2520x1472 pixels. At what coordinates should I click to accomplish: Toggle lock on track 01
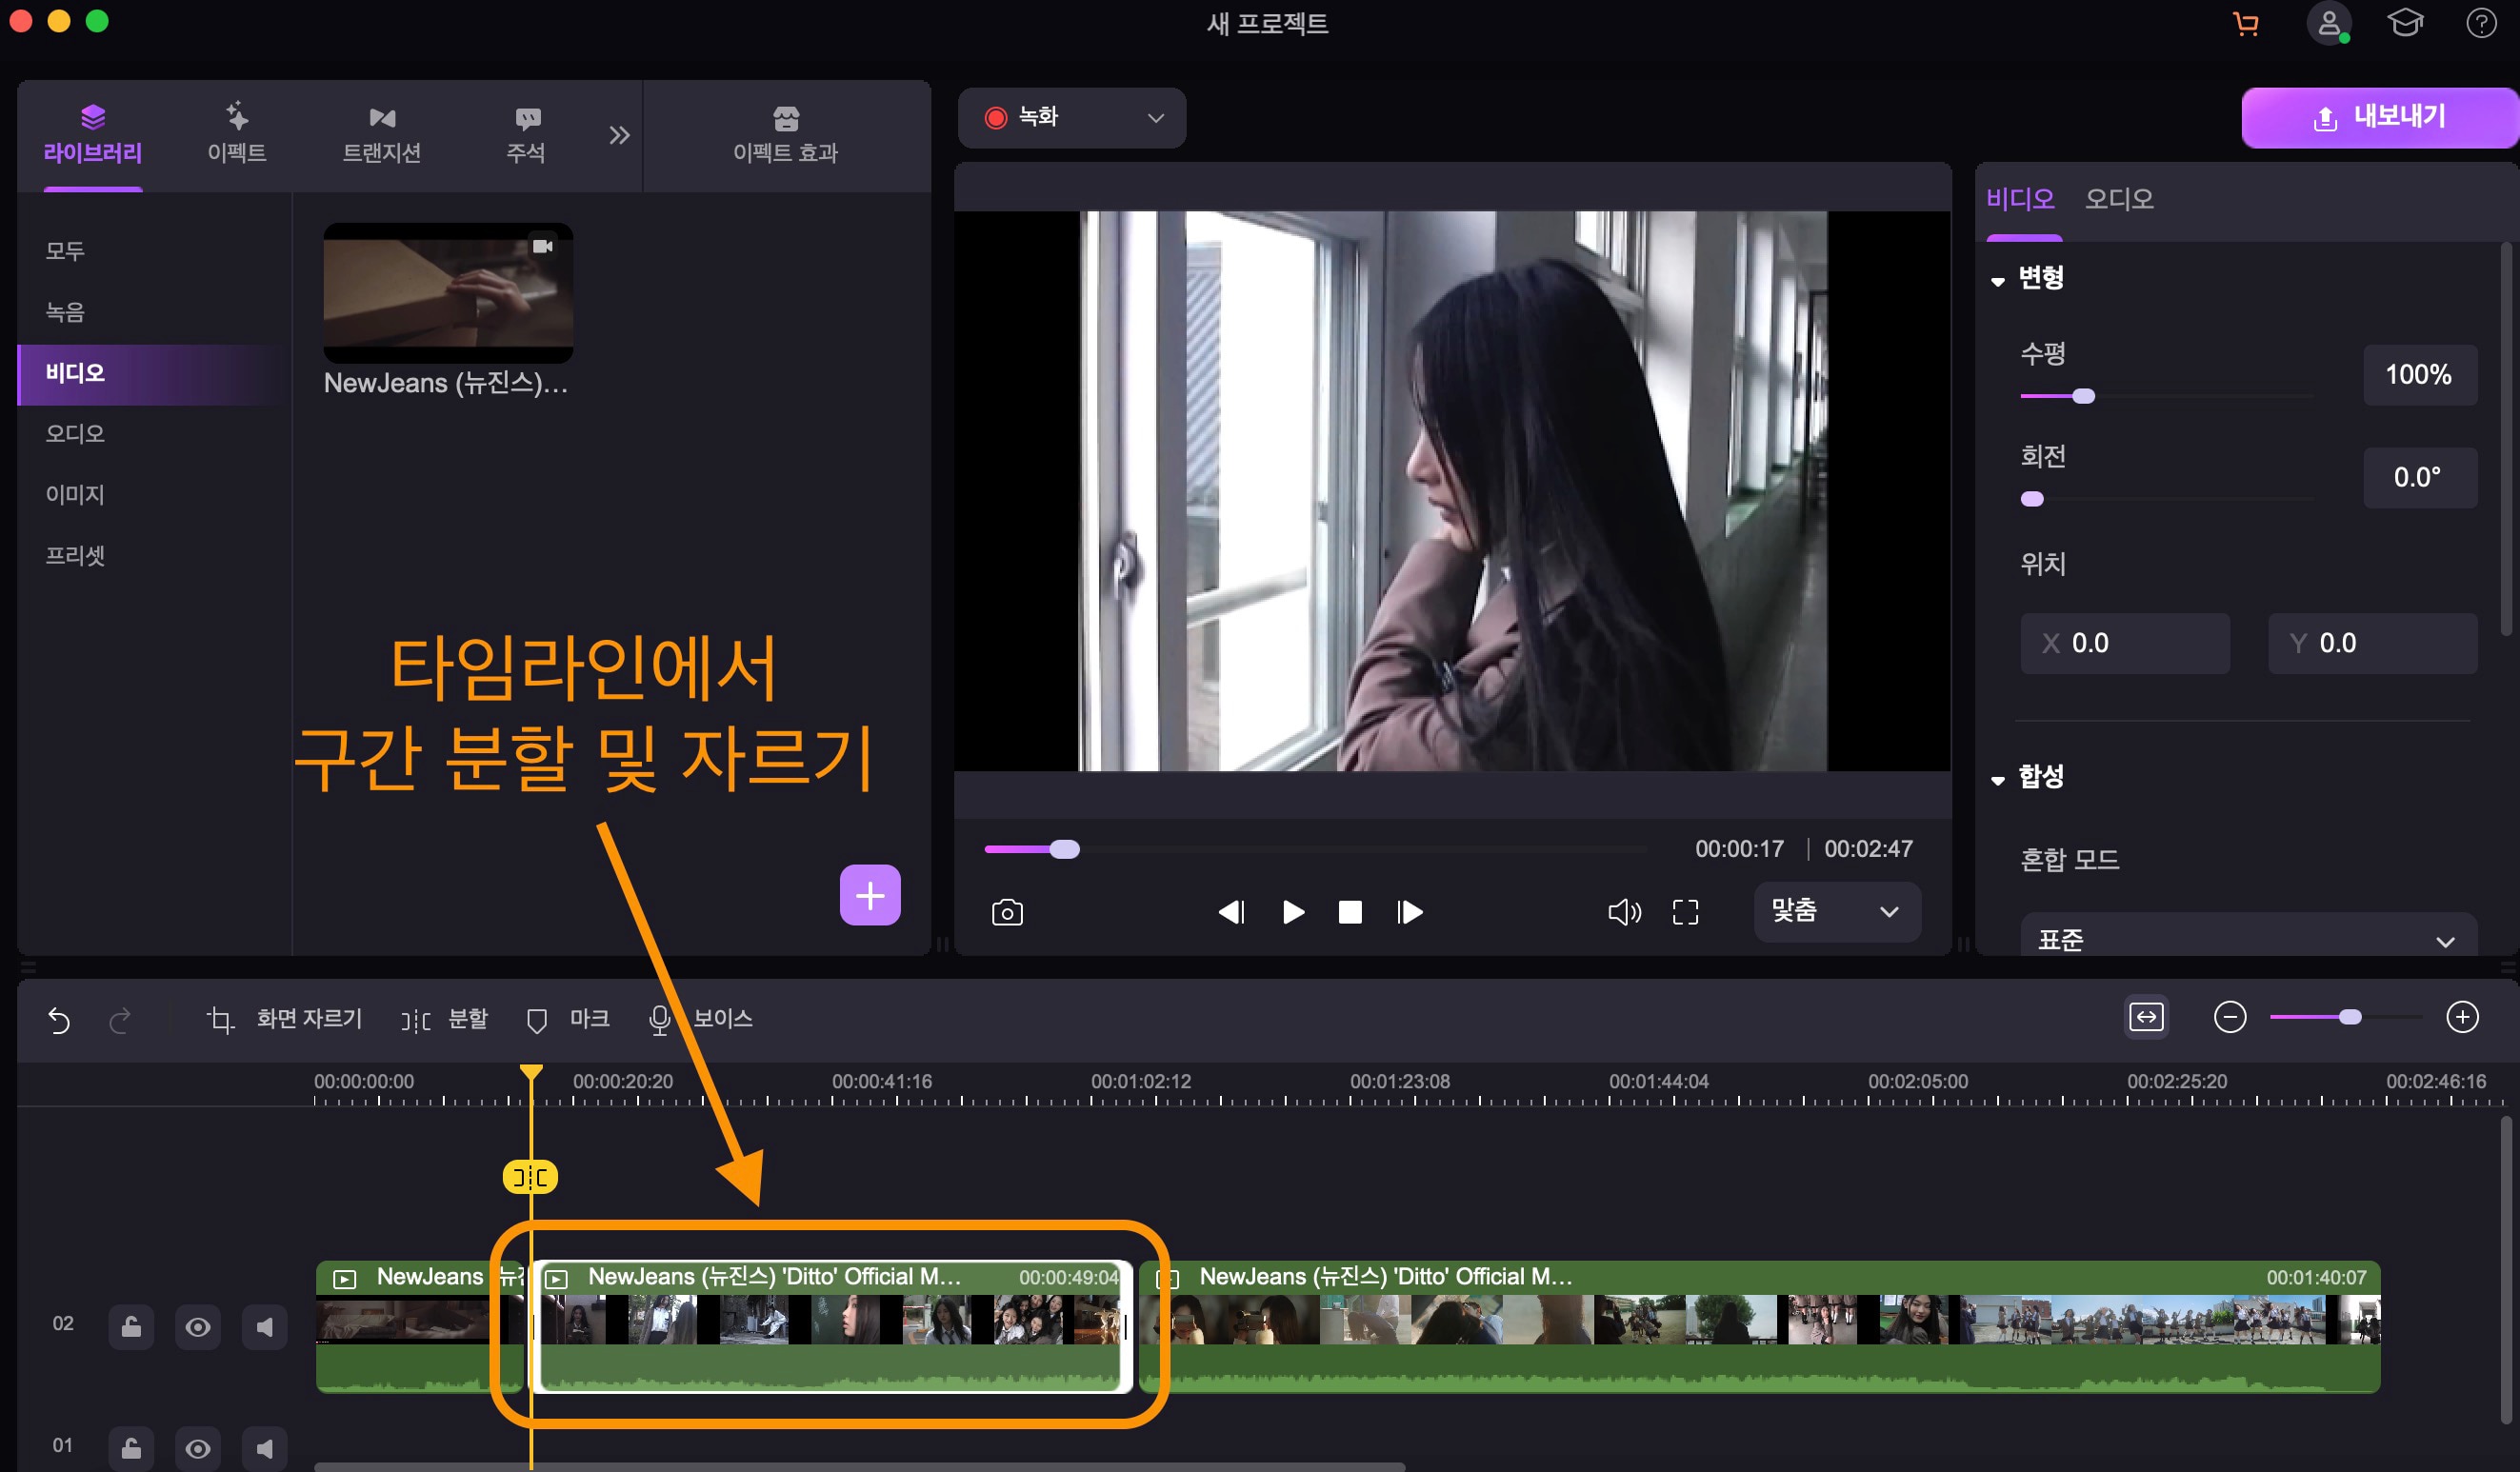[131, 1448]
